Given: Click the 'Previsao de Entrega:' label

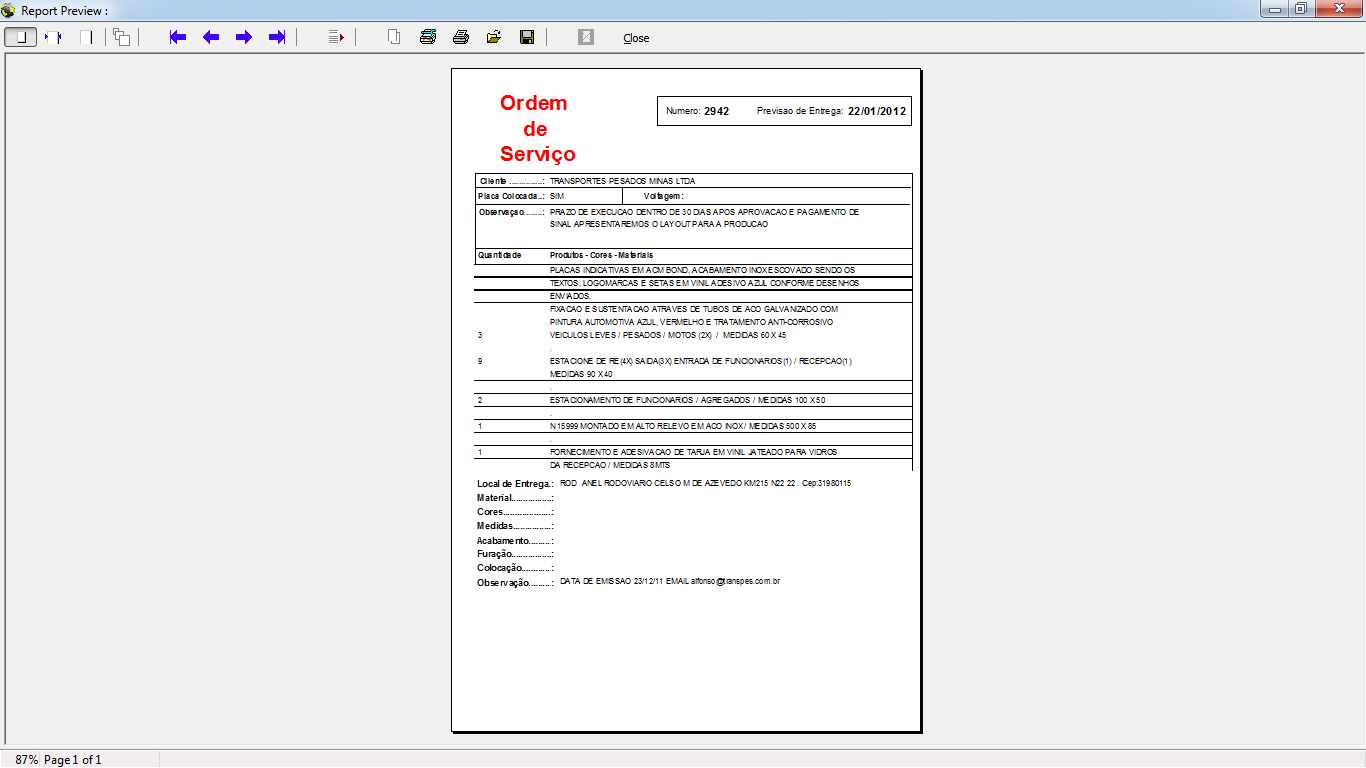Looking at the screenshot, I should (800, 111).
